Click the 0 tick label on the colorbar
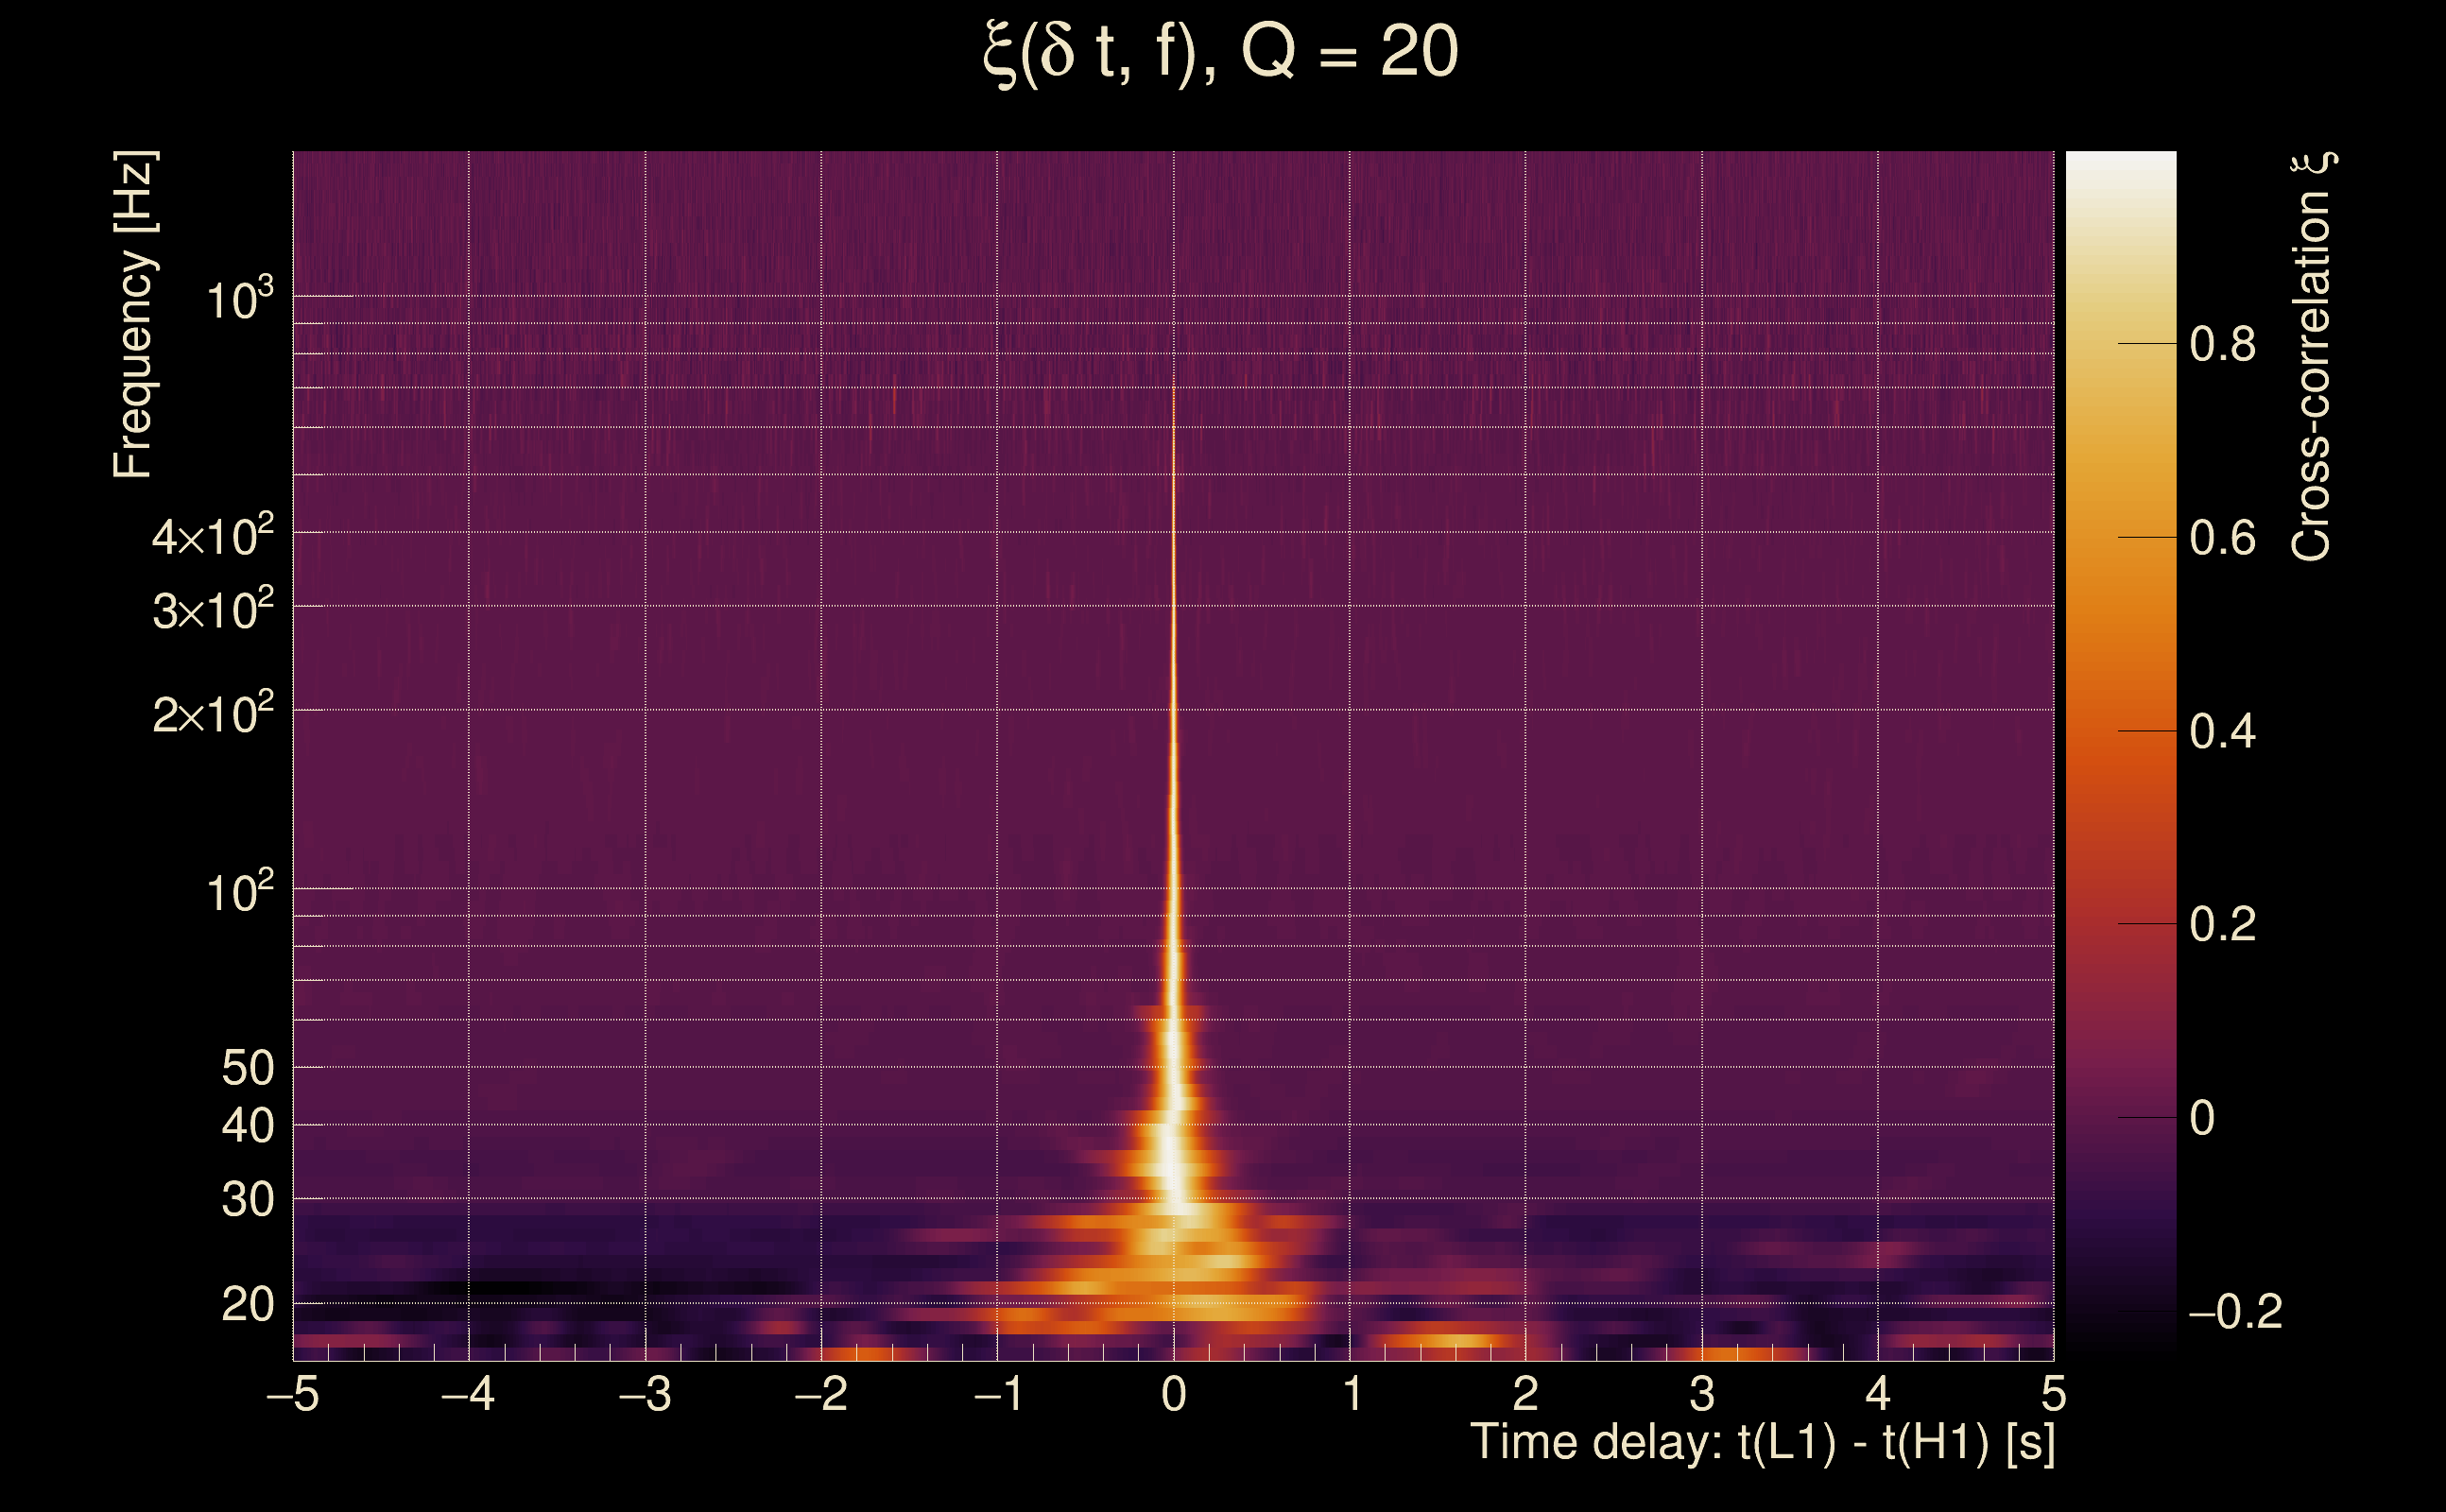The height and width of the screenshot is (1512, 2446). (2201, 1118)
